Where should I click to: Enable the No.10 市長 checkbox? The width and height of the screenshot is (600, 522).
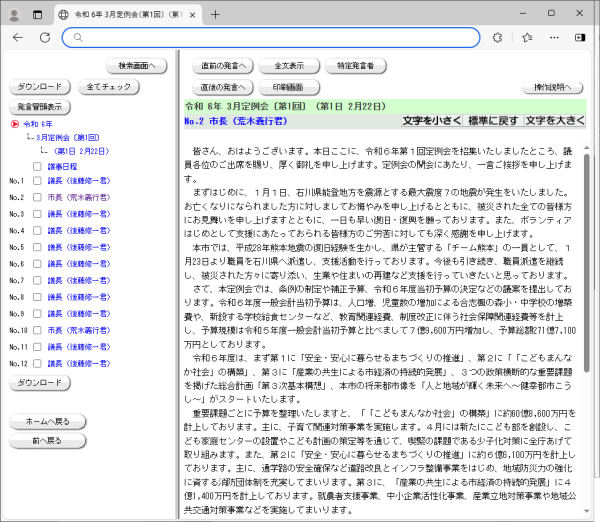click(37, 330)
